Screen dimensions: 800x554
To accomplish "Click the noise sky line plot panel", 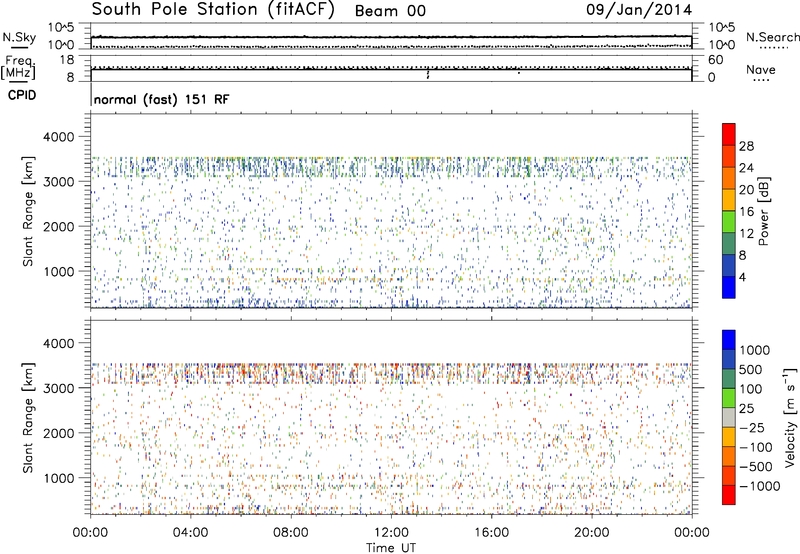I will tap(391, 36).
